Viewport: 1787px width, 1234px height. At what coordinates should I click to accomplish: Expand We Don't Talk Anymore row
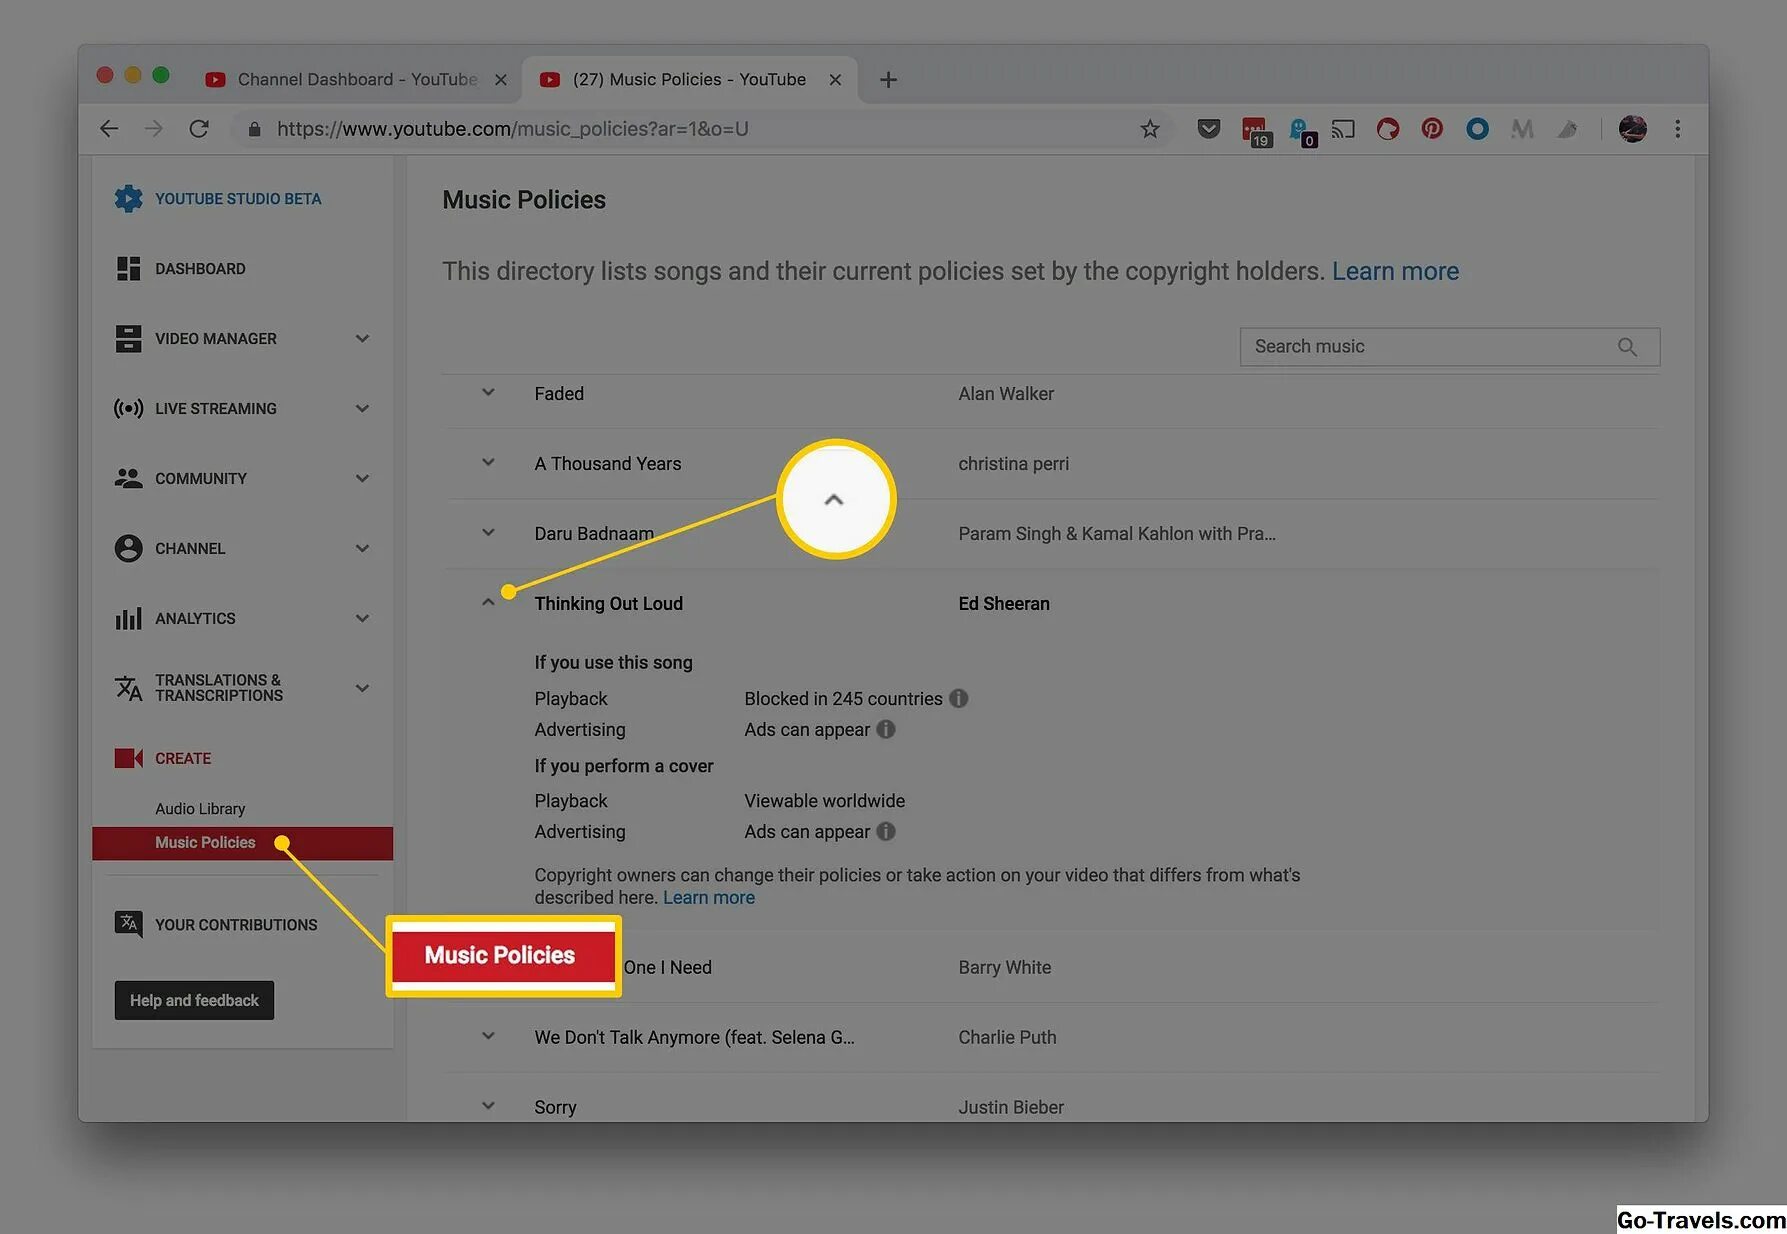tap(488, 1036)
